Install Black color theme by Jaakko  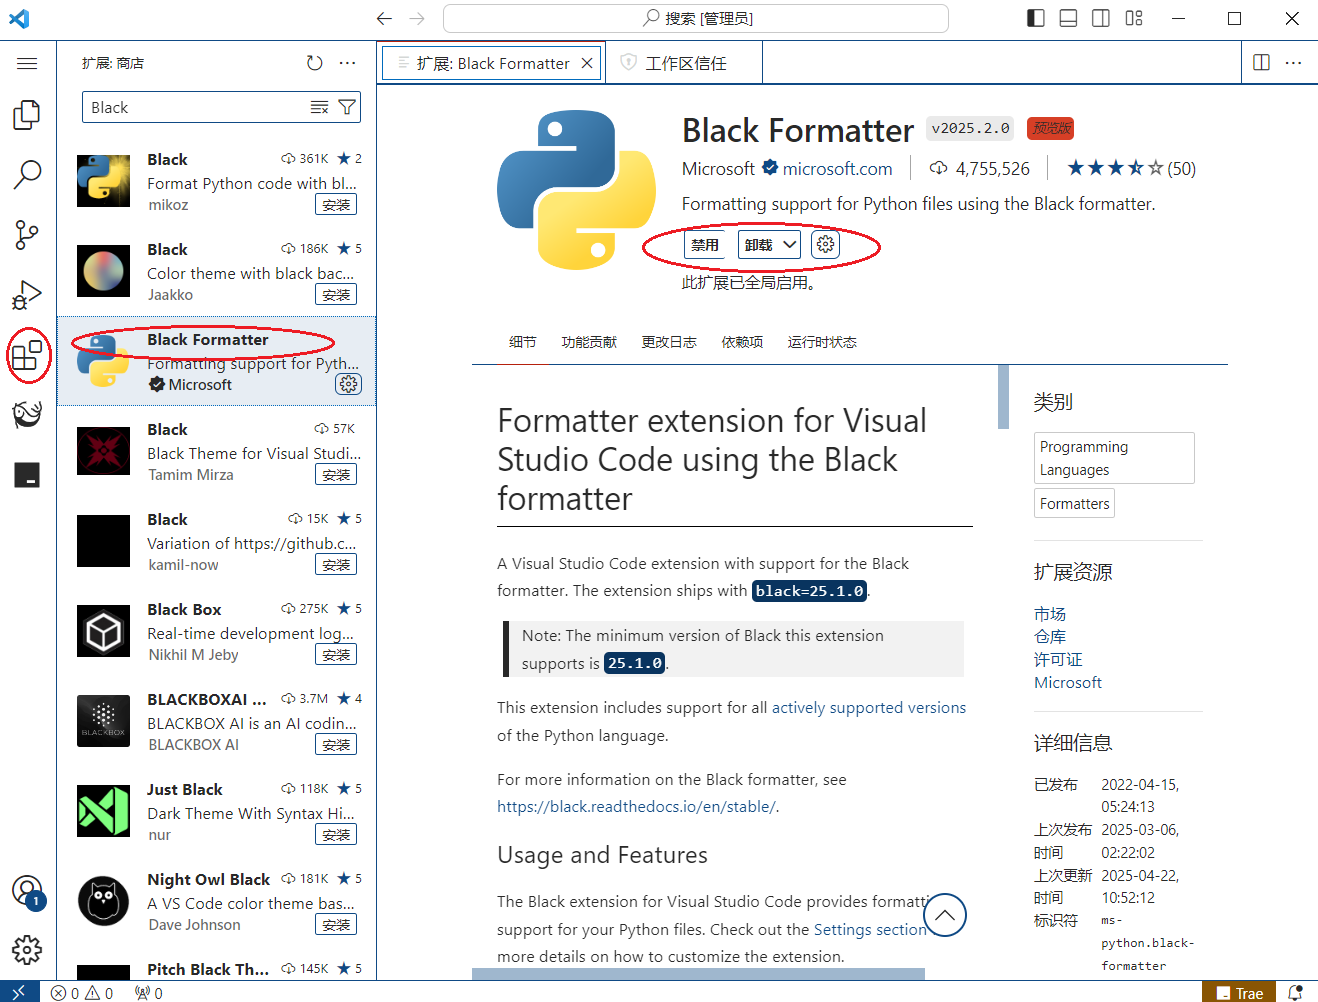336,295
